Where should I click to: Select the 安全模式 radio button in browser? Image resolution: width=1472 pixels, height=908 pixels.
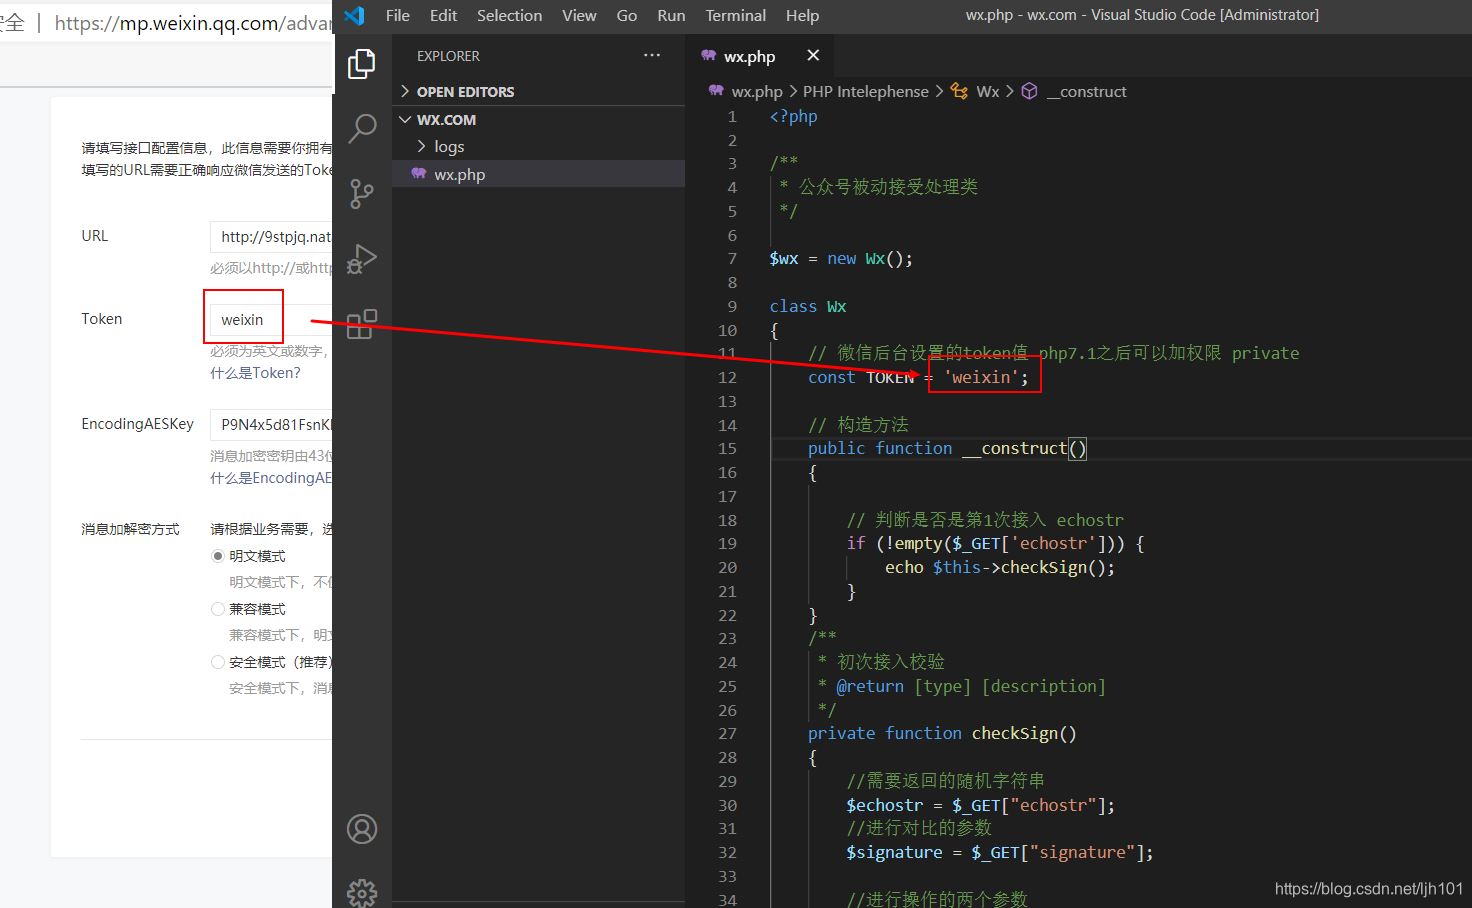pos(218,662)
